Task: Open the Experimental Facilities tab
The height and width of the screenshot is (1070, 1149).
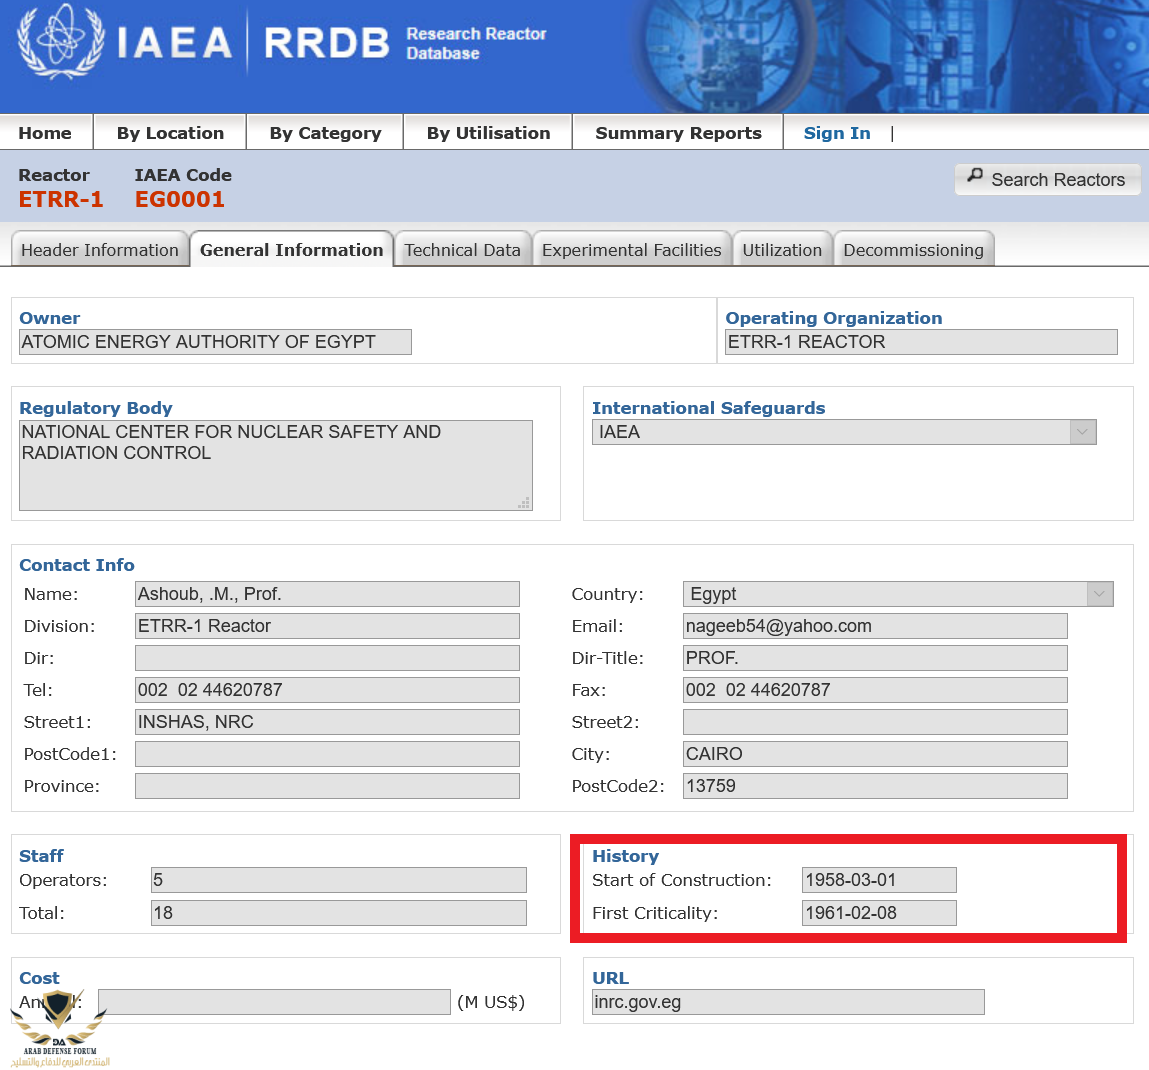Action: coord(632,250)
